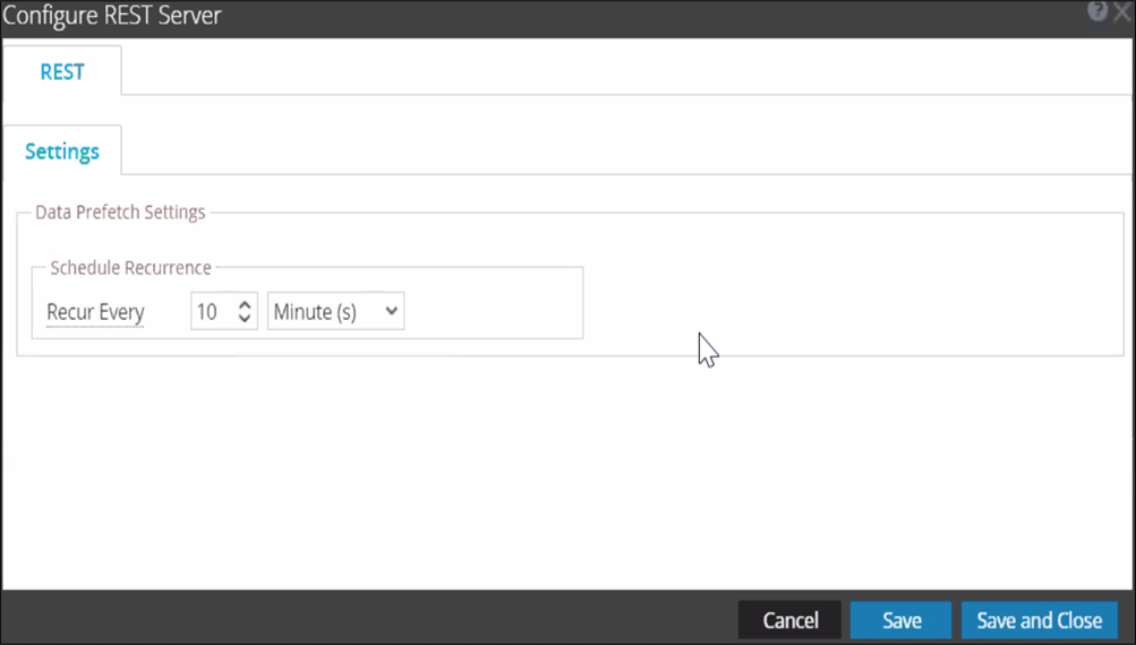This screenshot has height=645, width=1136.
Task: Select the Settings tab
Action: (x=62, y=151)
